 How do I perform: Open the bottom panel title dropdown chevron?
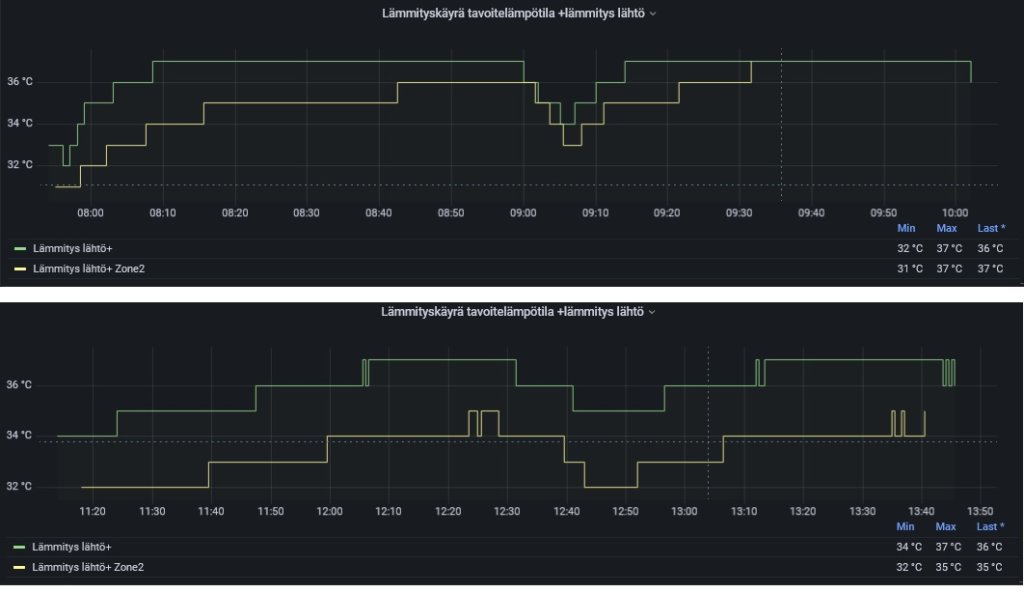tap(651, 312)
